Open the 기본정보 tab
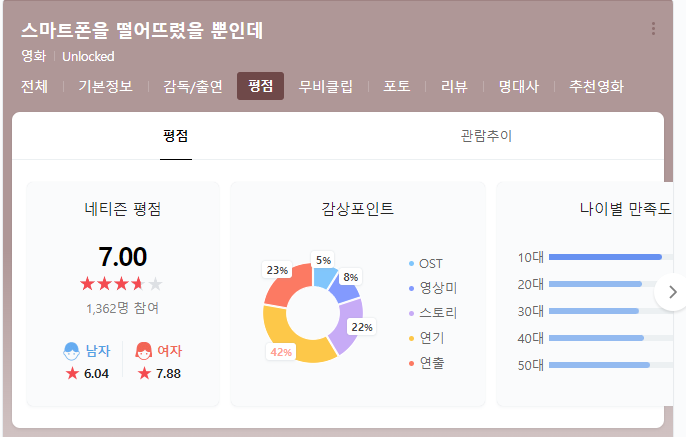The height and width of the screenshot is (437, 686). [105, 86]
